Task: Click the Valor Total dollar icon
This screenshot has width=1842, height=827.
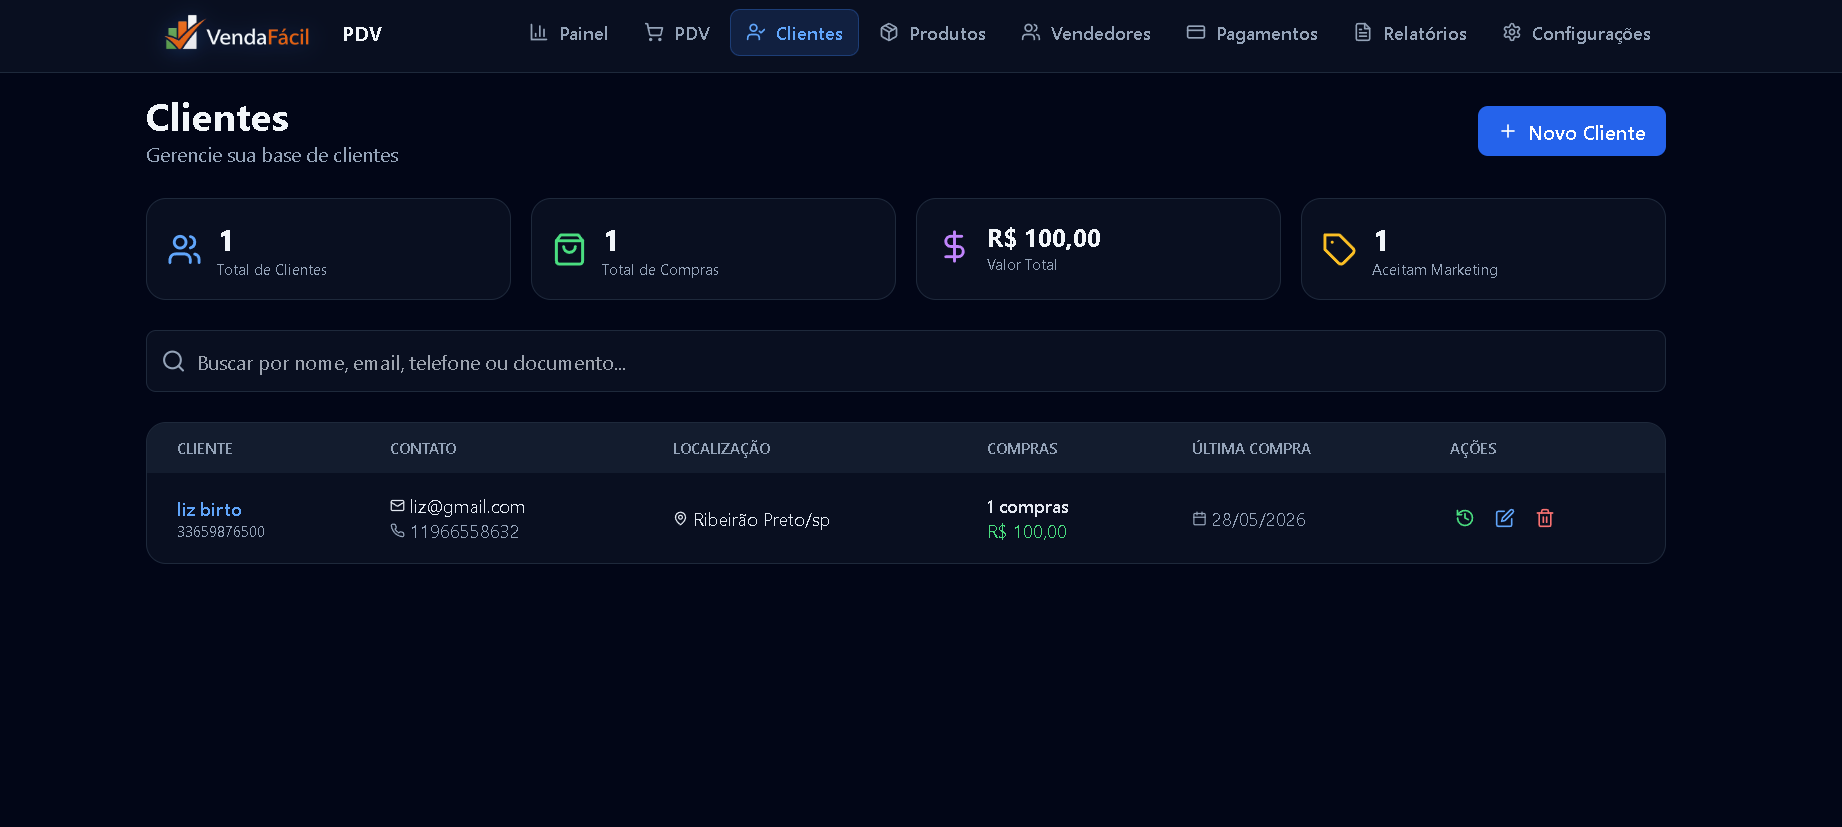Action: pyautogui.click(x=955, y=246)
